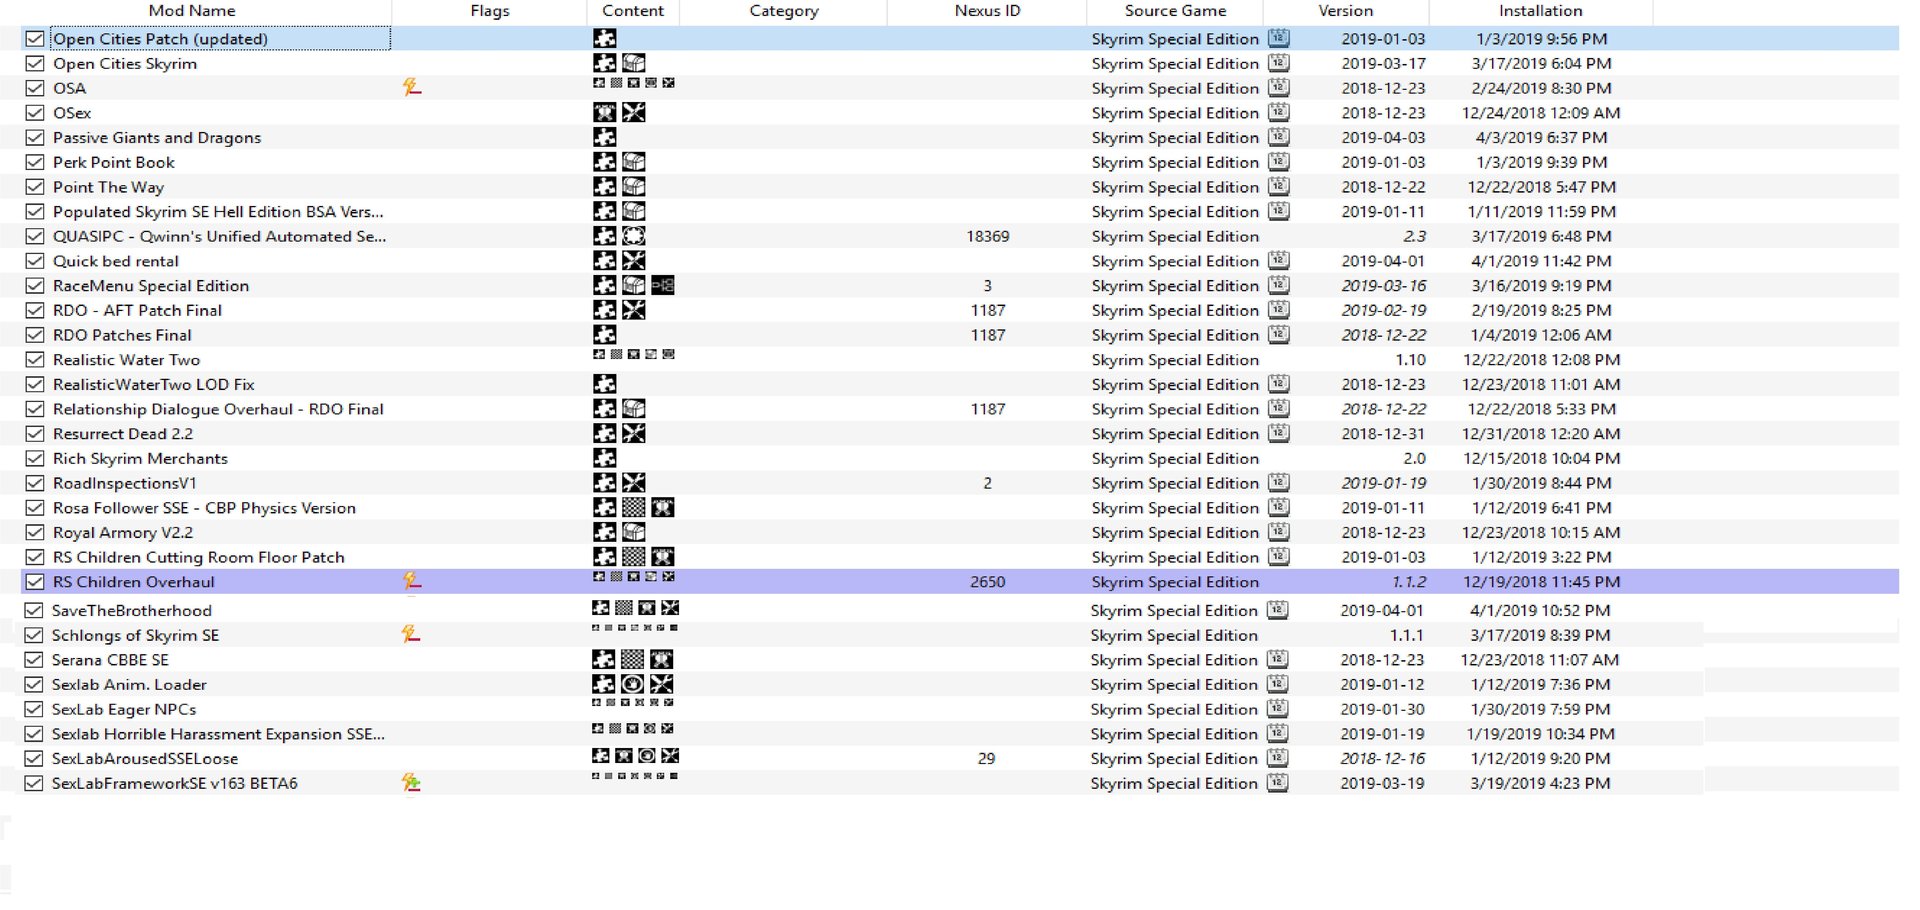
Task: Disable the RS Children Overhaul mod
Action: coord(35,581)
